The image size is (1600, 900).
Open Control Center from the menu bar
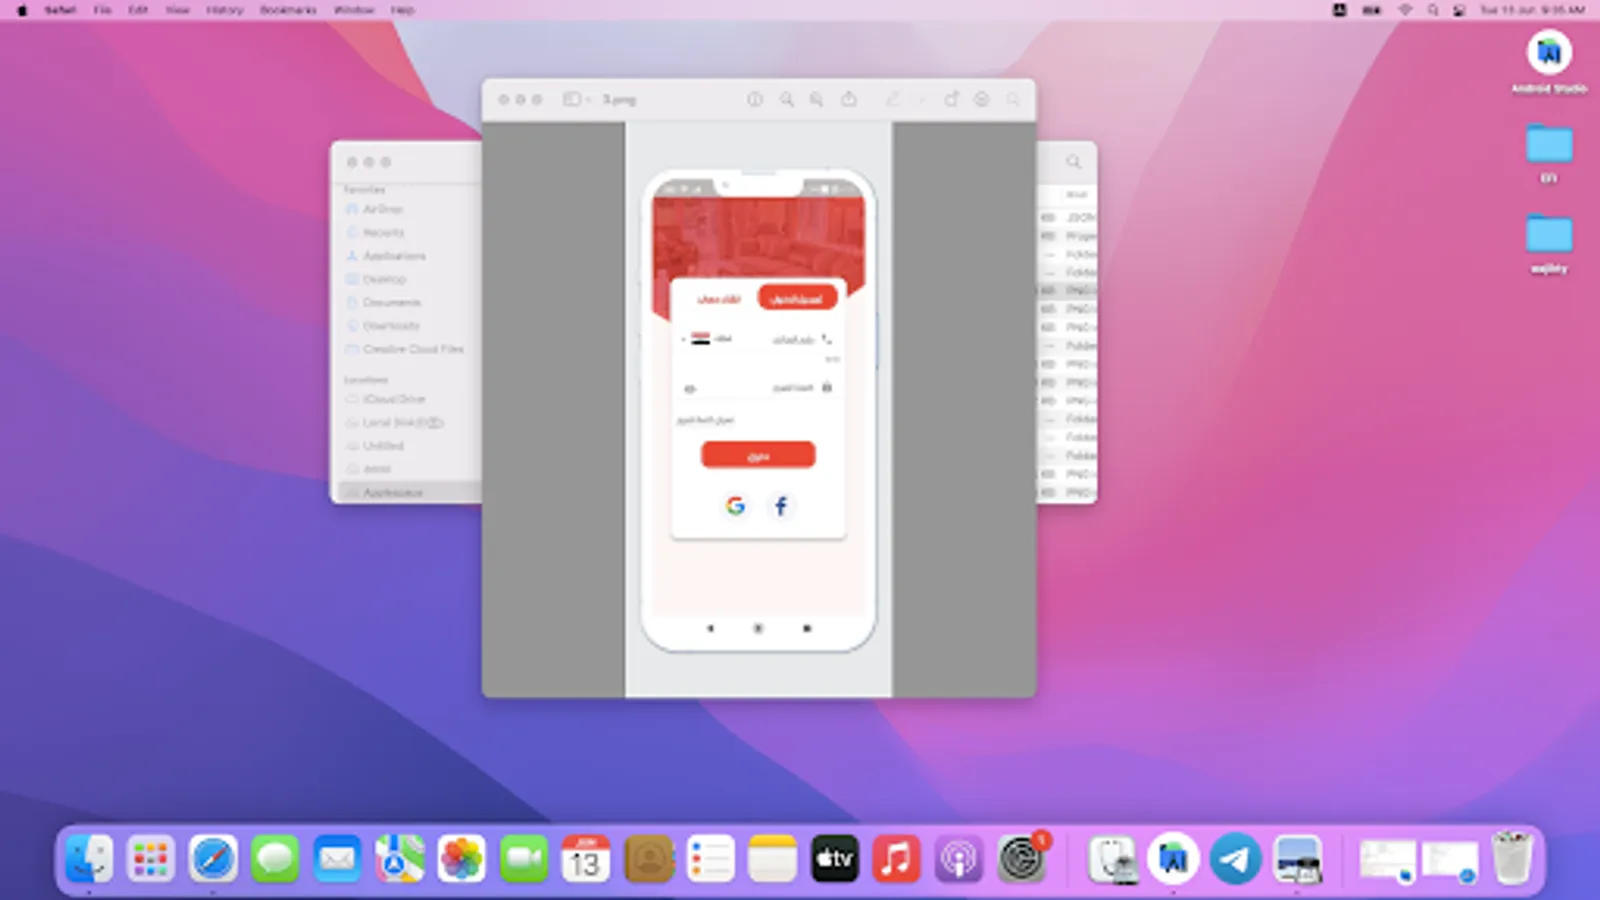pyautogui.click(x=1460, y=10)
